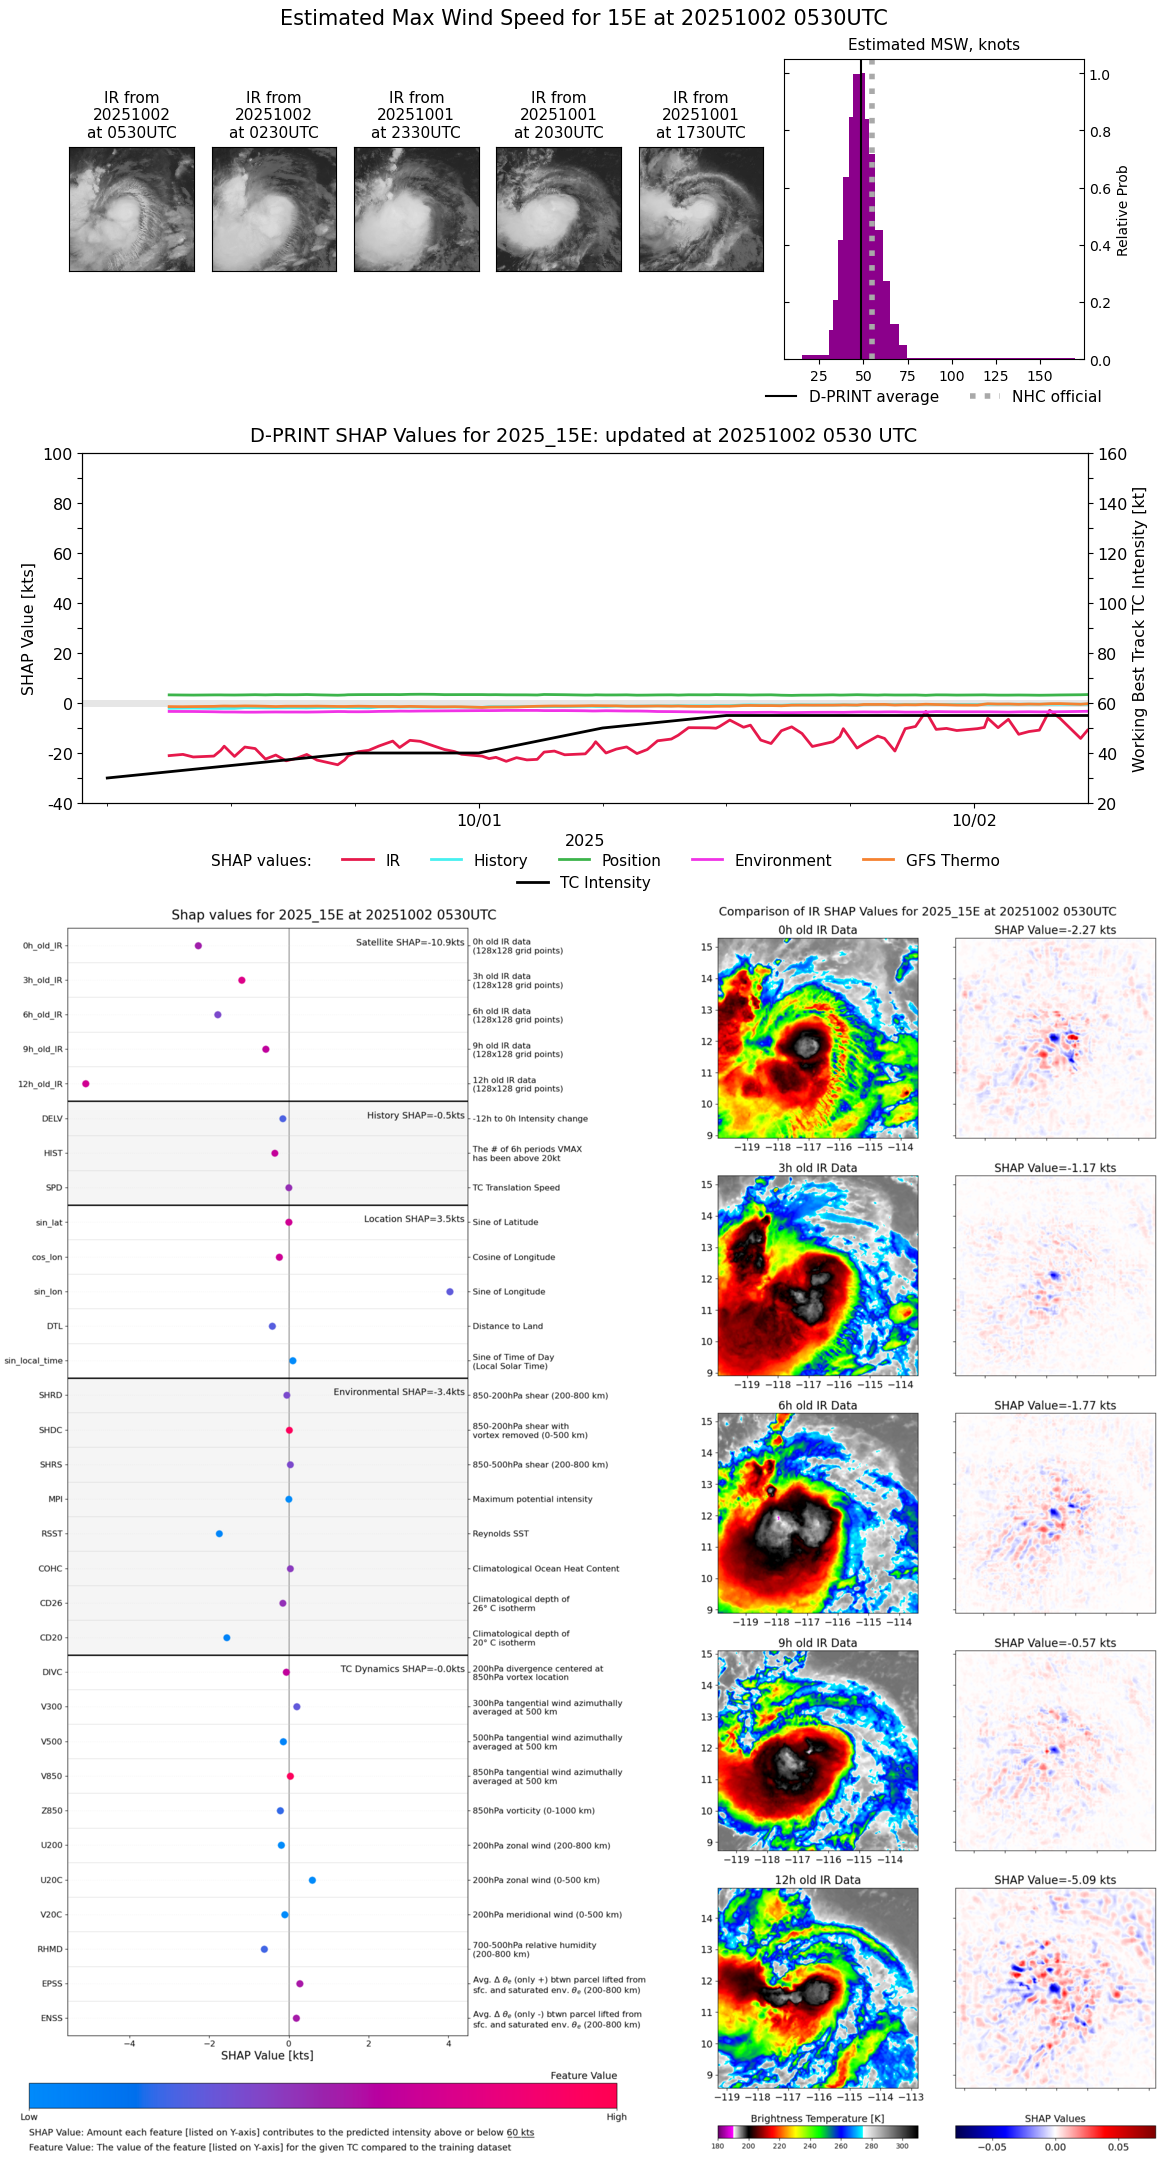Open the SHAP Value=-1.17 kts map

point(1055,1275)
